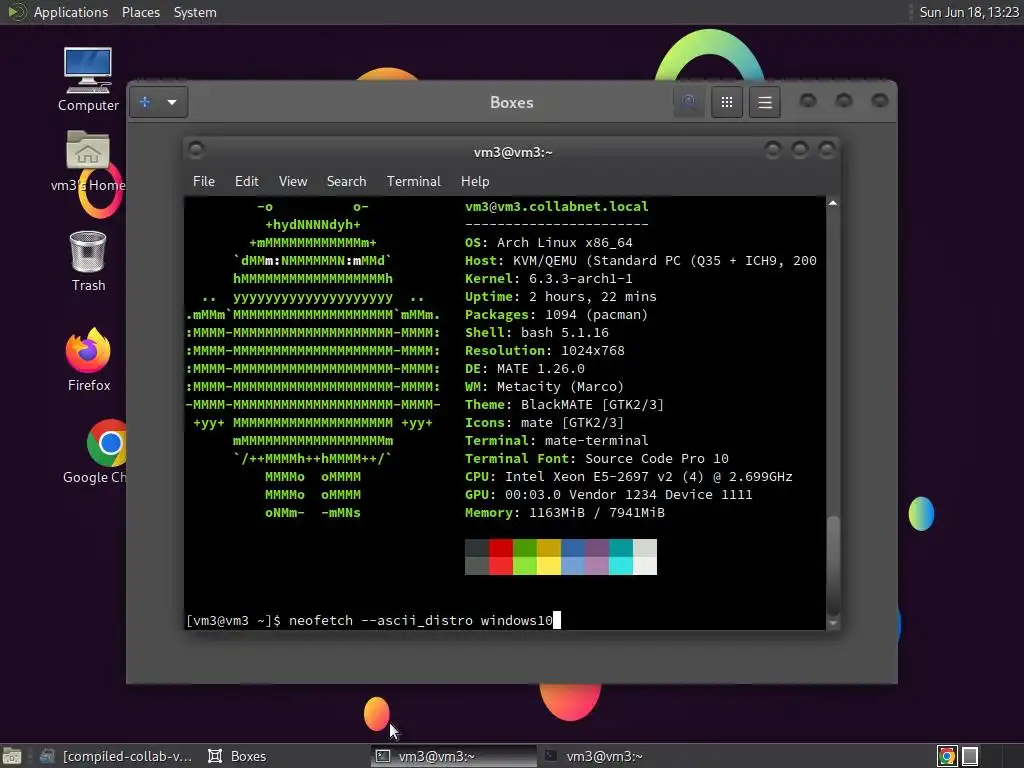The height and width of the screenshot is (768, 1024).
Task: Click the window menu button left of the terminal title
Action: point(196,150)
